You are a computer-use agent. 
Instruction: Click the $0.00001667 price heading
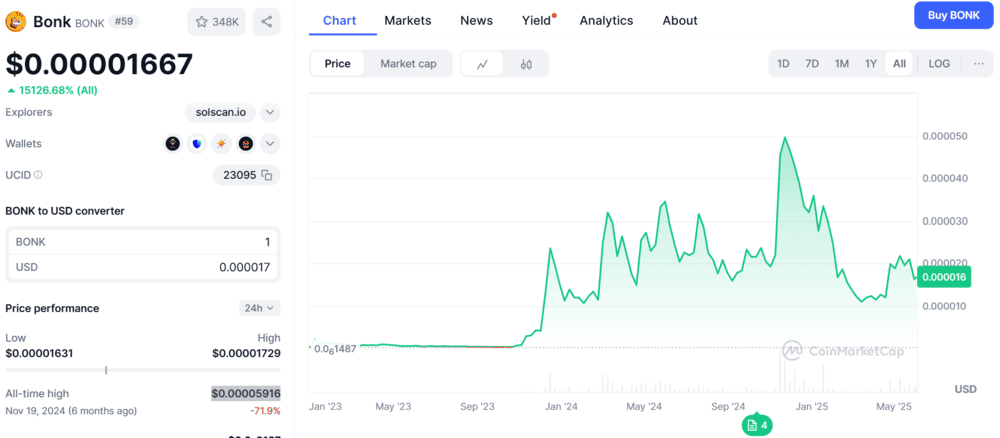coord(99,64)
